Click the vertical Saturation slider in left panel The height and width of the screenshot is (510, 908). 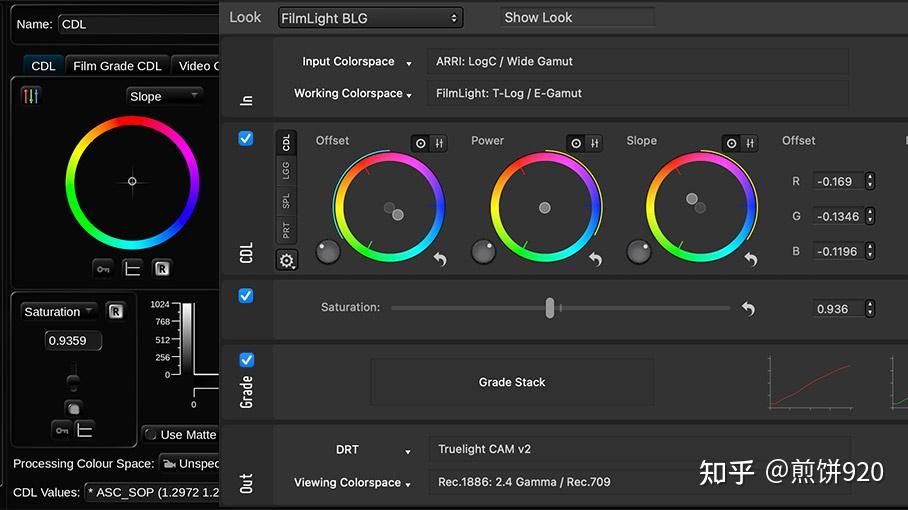[73, 381]
